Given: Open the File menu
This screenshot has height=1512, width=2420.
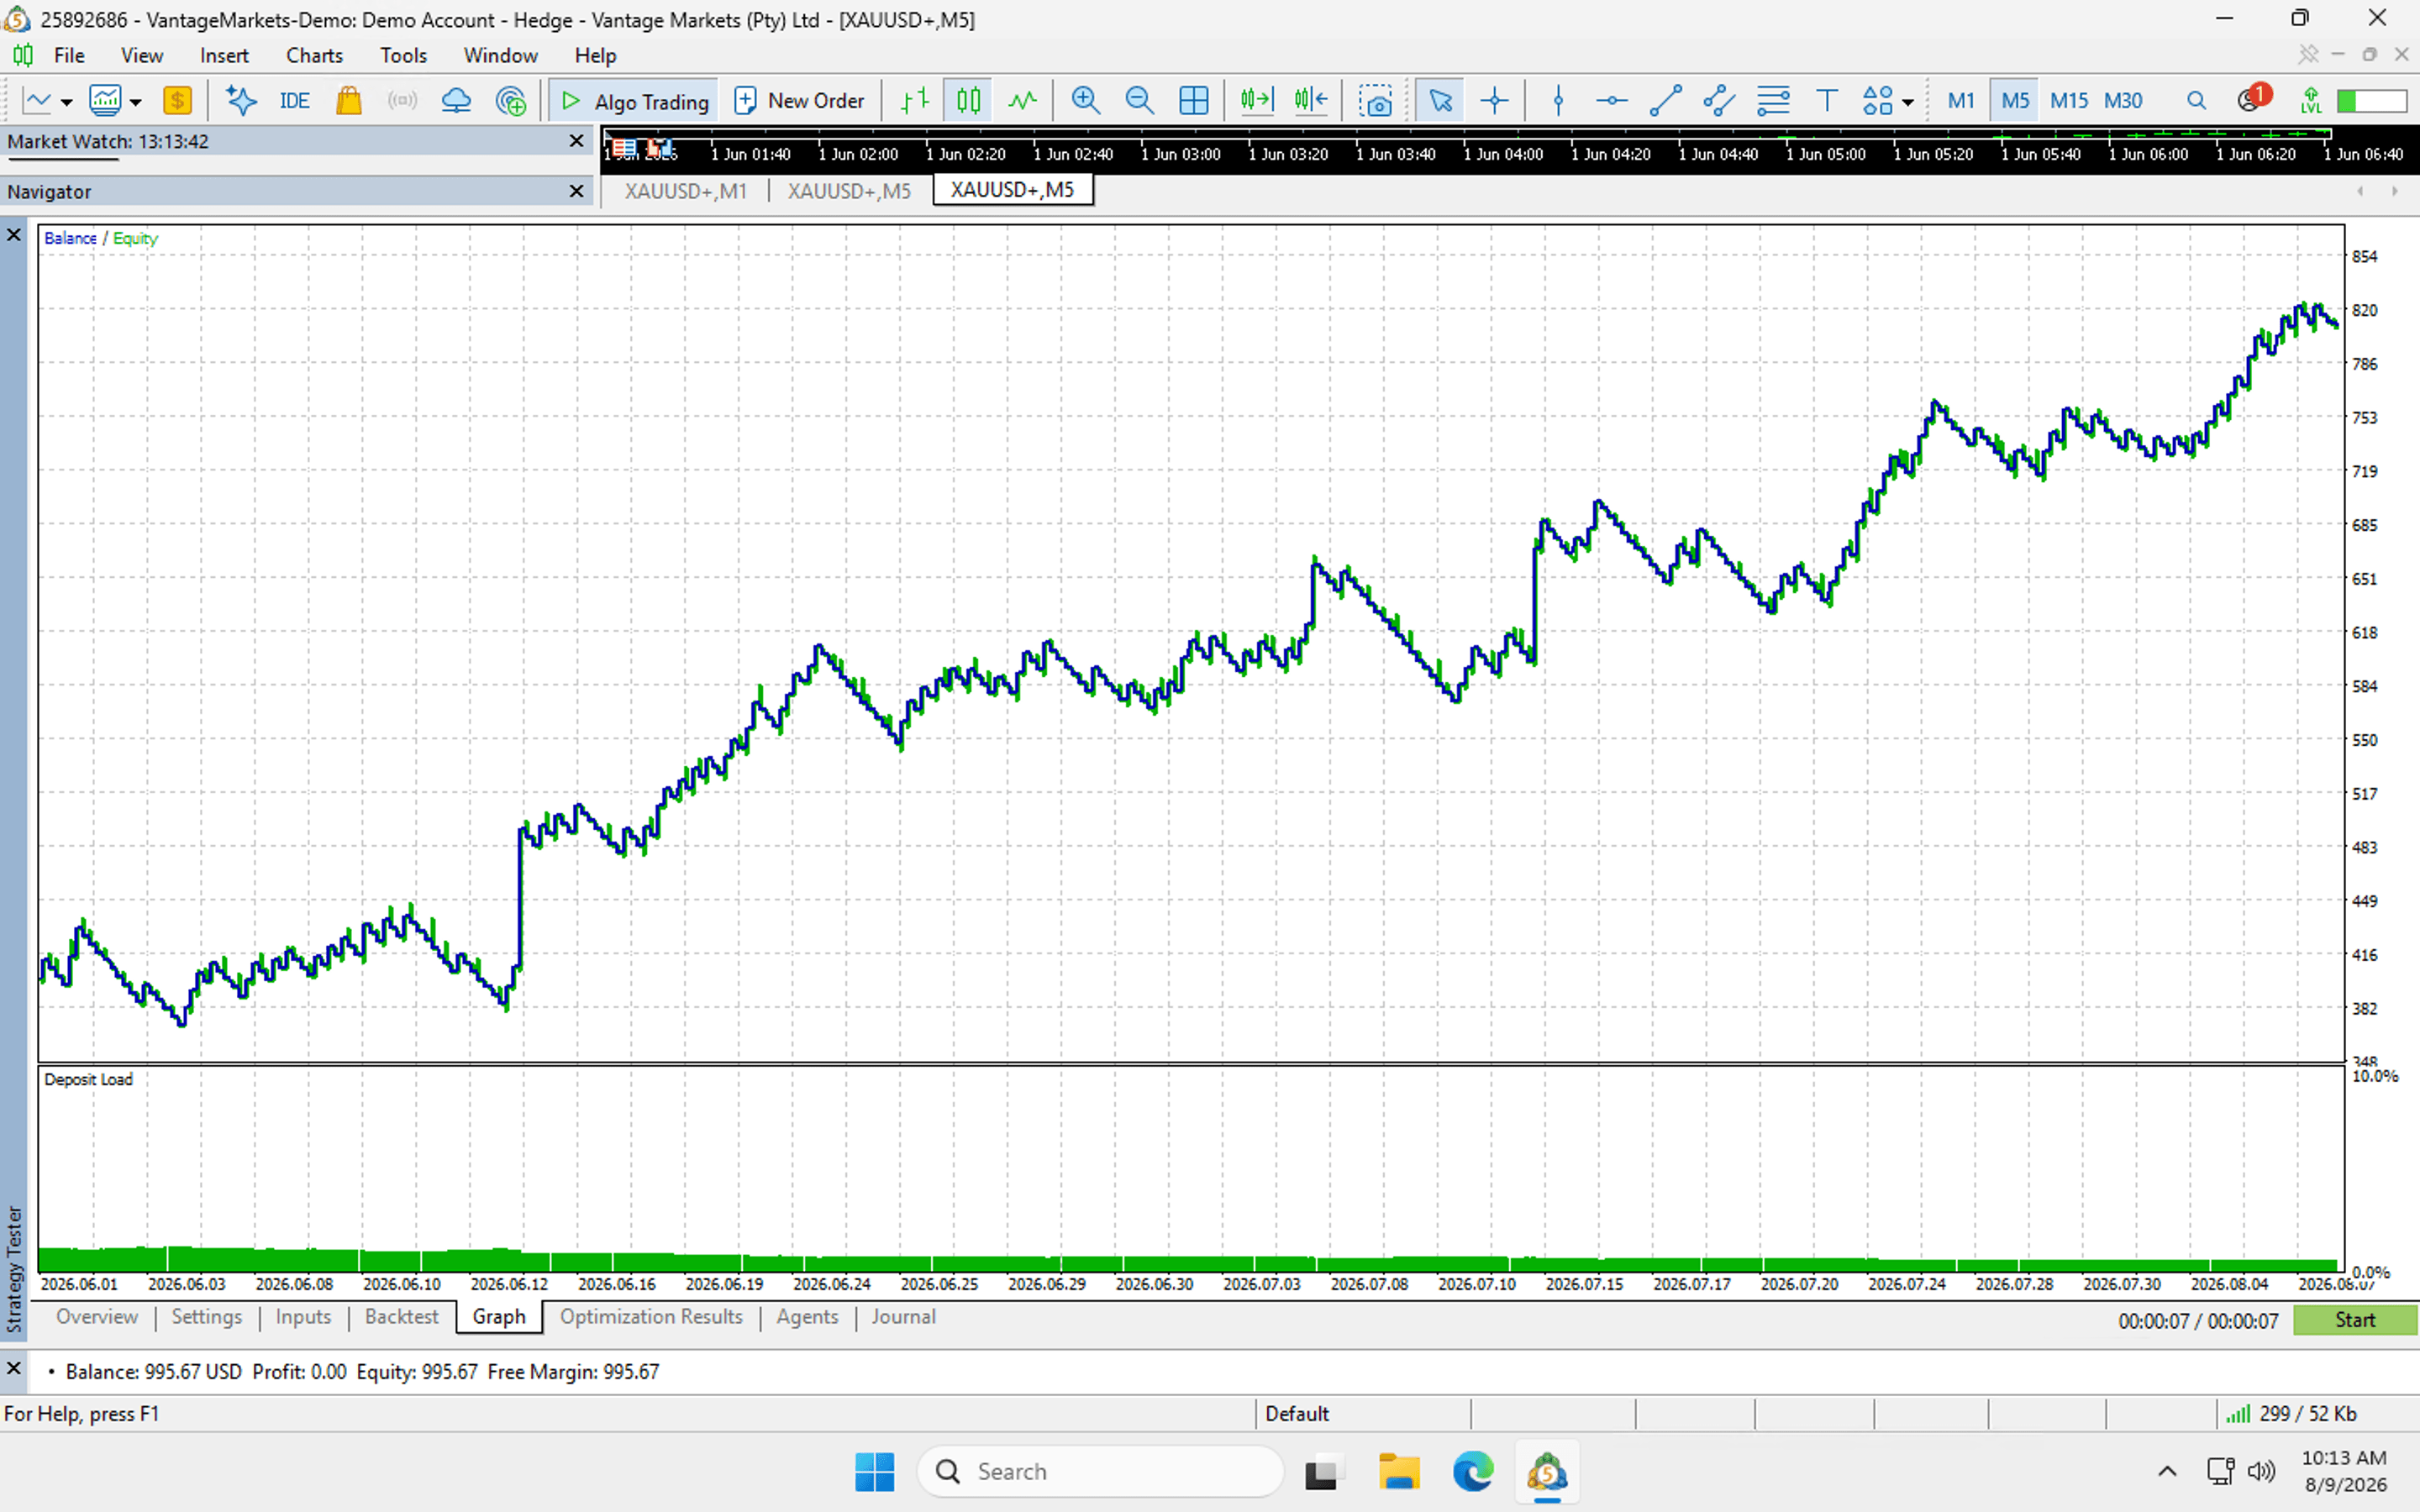Looking at the screenshot, I should (x=69, y=56).
